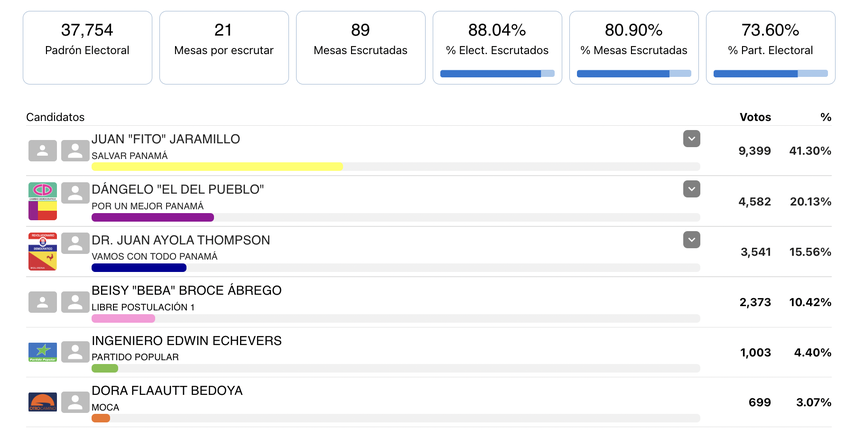Click the purple Por un Mejor Panamá bar
This screenshot has width=855, height=430.
[152, 217]
